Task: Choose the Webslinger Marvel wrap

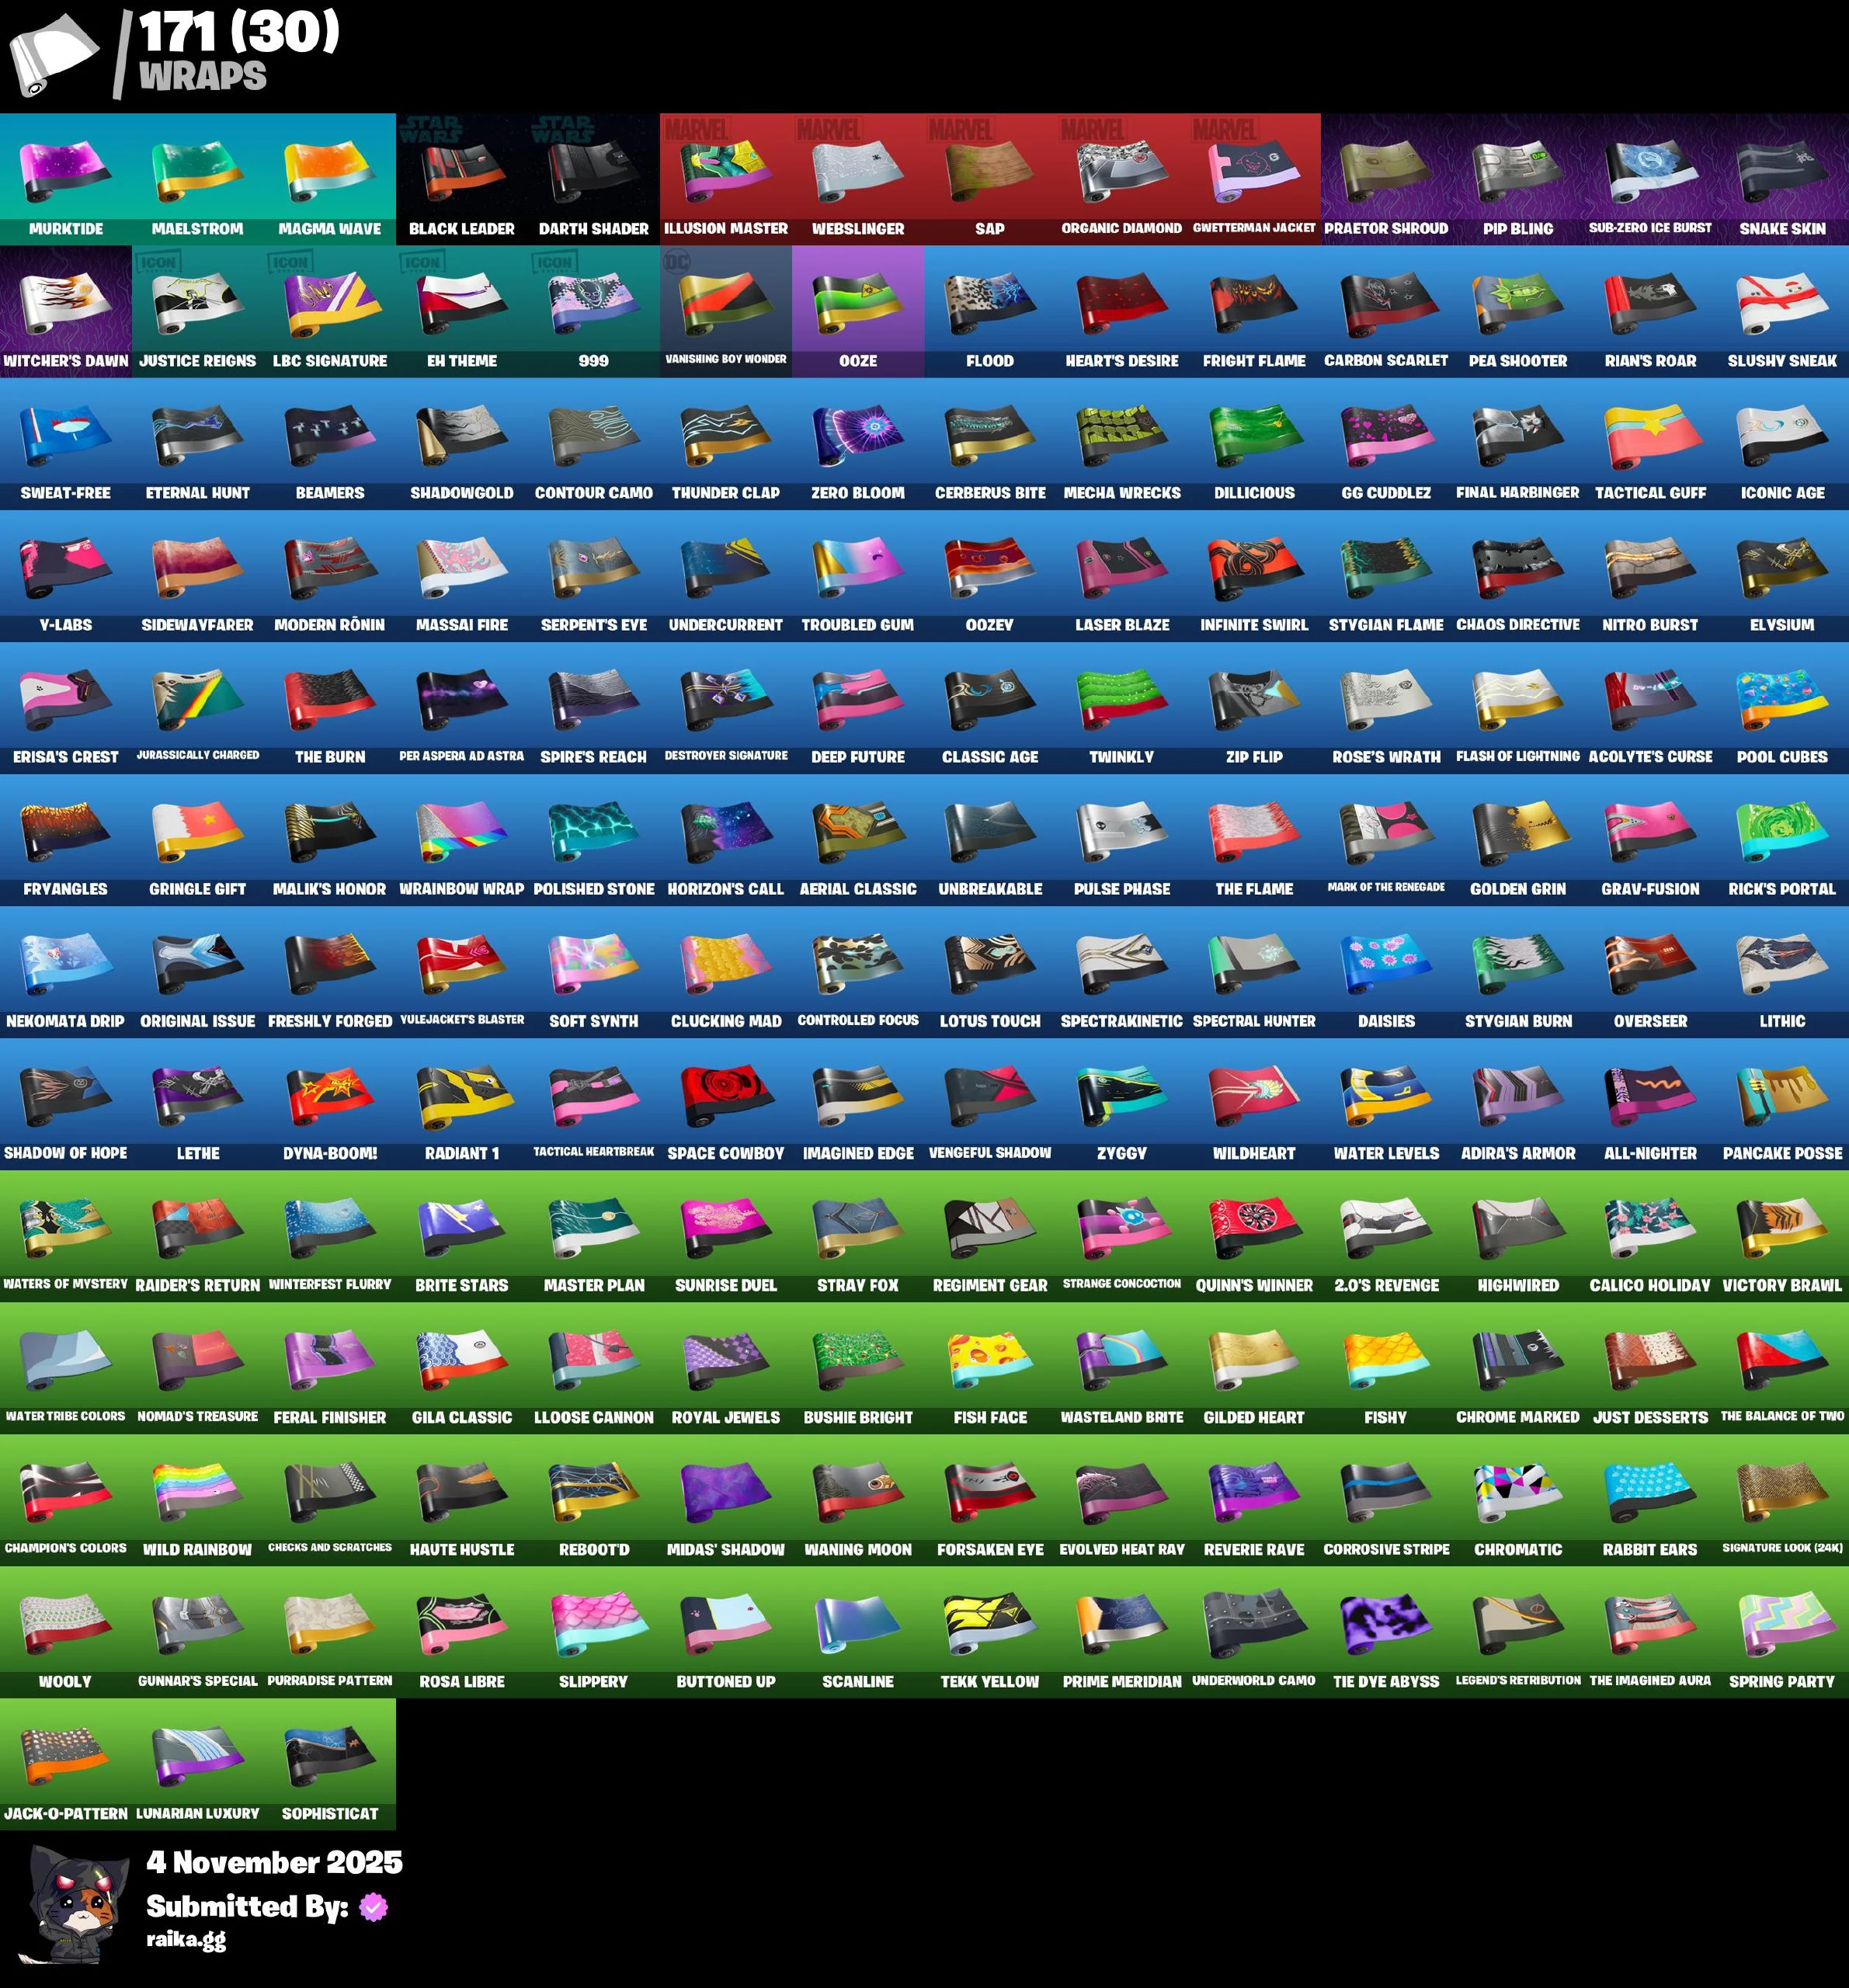Action: 858,171
